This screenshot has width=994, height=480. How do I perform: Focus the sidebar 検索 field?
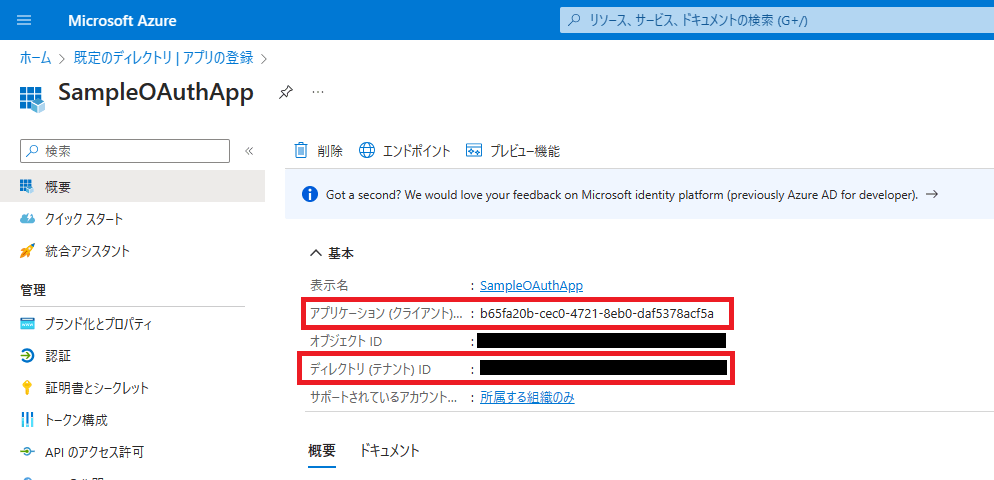point(125,151)
